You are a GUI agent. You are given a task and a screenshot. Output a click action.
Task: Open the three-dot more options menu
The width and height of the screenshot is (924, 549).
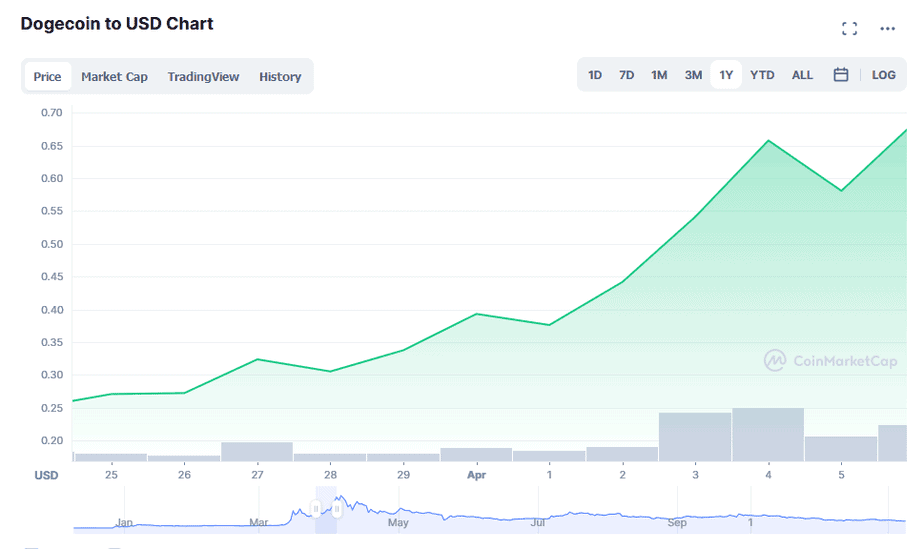click(x=887, y=28)
